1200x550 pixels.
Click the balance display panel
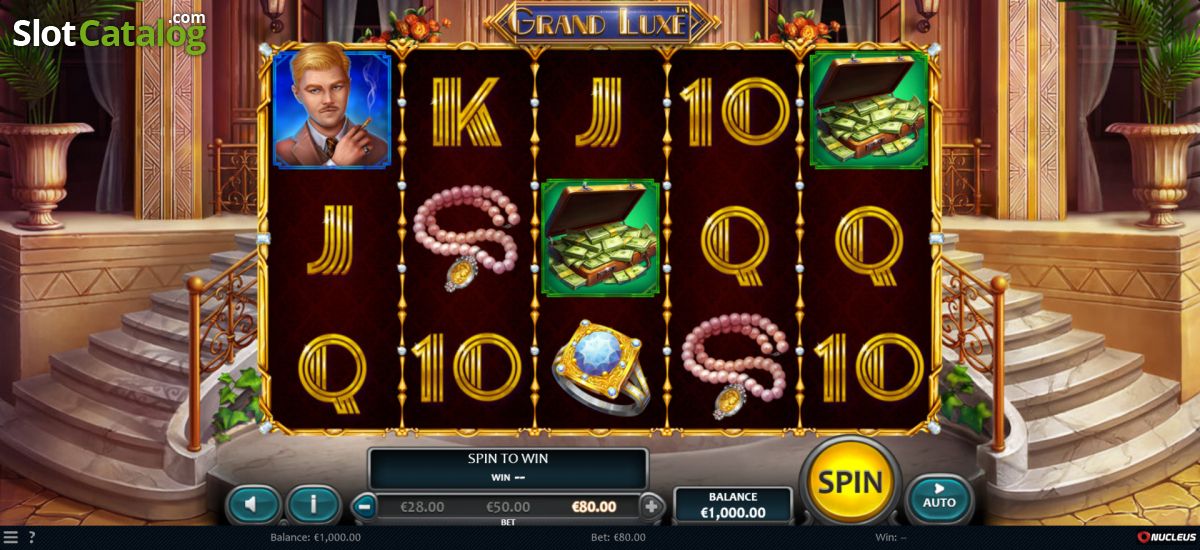(733, 506)
